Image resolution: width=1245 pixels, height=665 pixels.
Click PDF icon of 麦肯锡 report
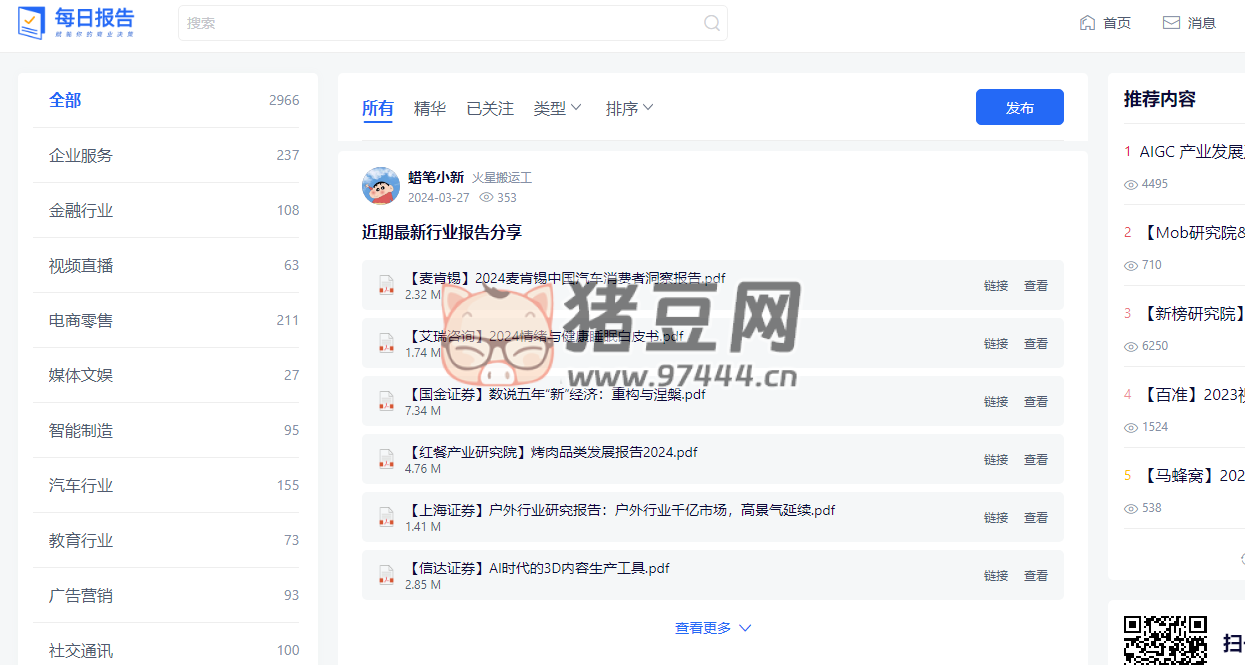tap(386, 285)
